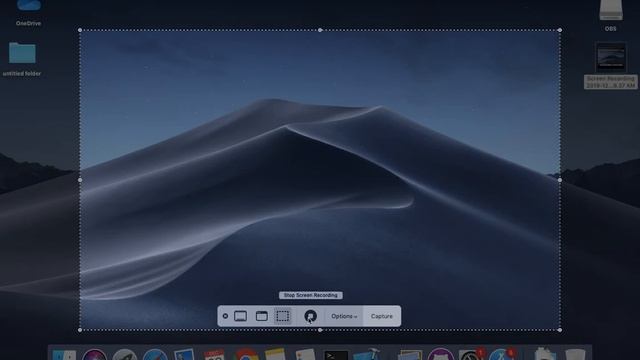
Task: Click the untitled folder name label
Action: point(22,73)
